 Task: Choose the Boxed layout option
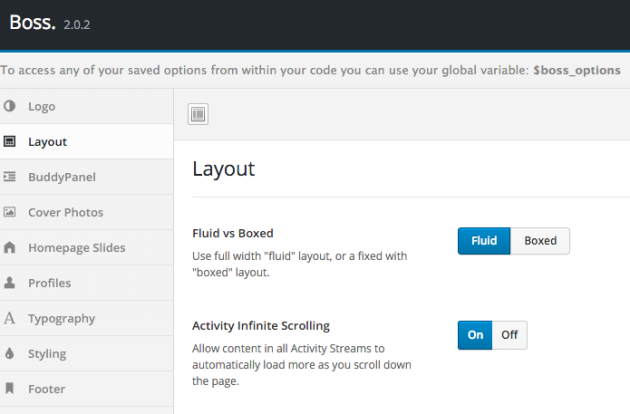click(540, 241)
